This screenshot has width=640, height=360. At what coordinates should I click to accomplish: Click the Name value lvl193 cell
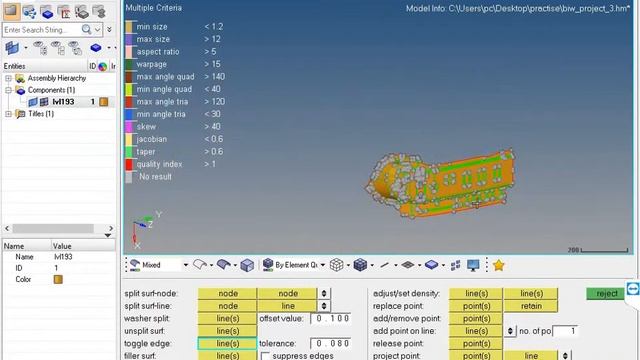pyautogui.click(x=63, y=257)
